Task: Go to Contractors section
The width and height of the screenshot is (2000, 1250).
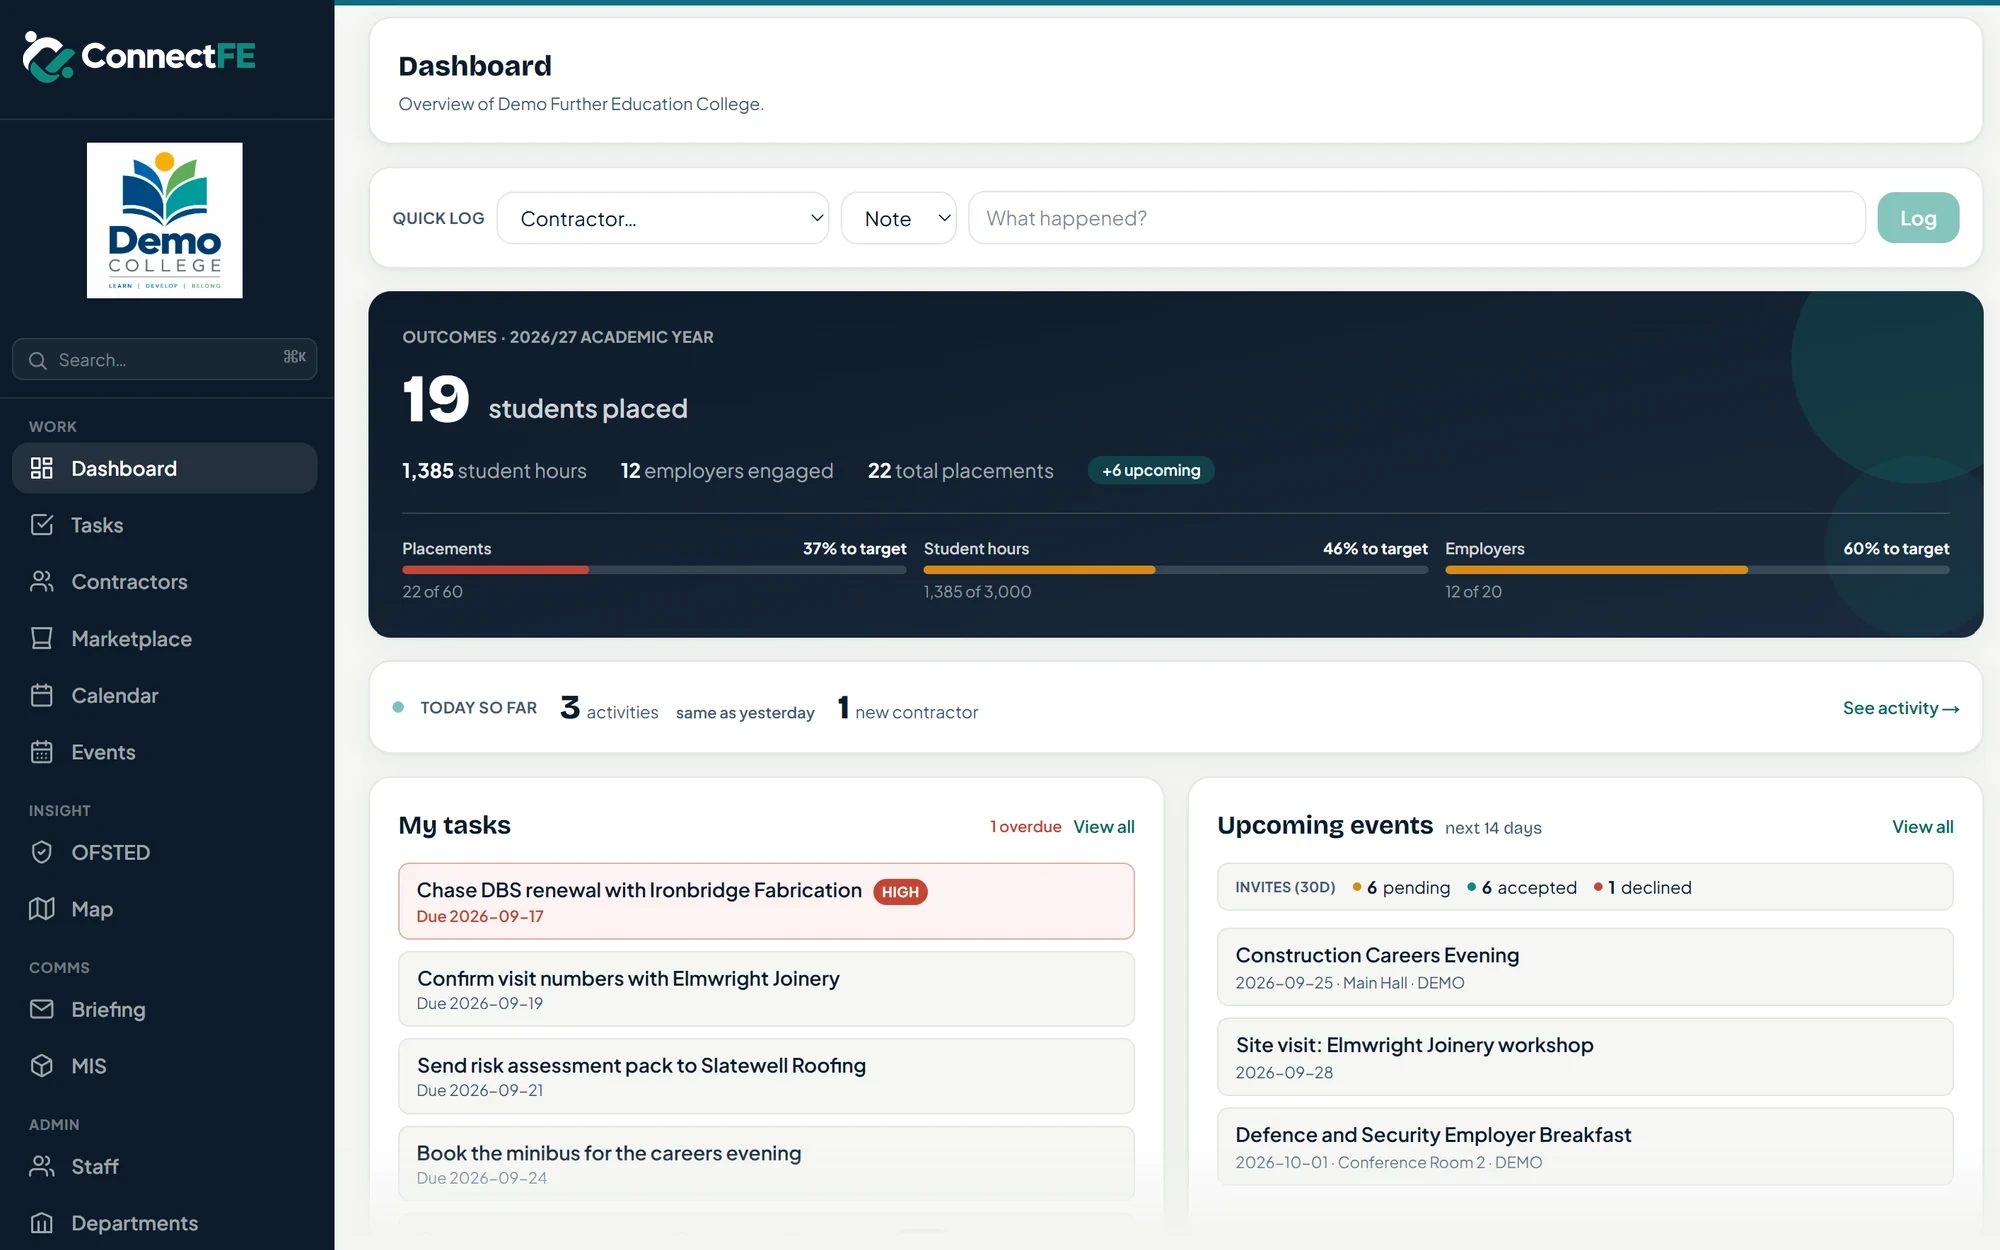Action: (x=165, y=582)
